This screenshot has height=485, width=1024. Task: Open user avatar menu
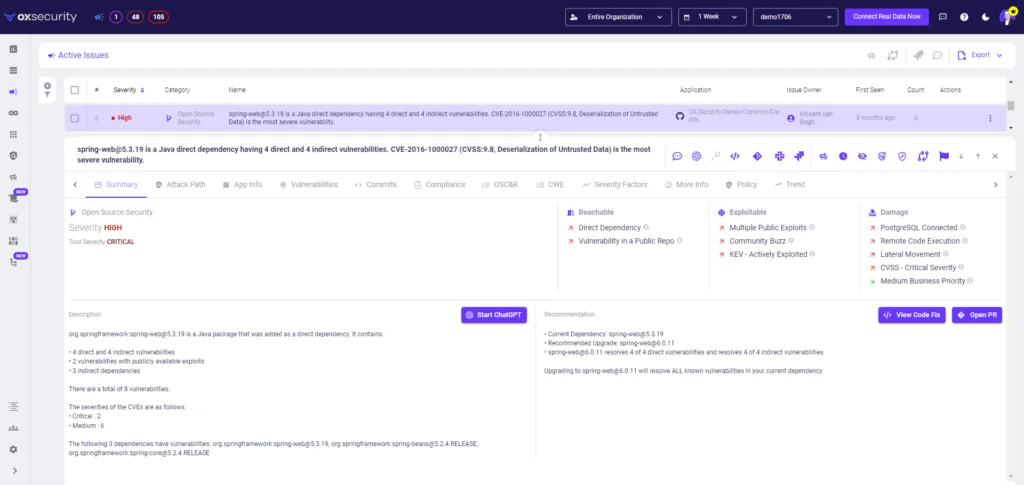point(1007,16)
